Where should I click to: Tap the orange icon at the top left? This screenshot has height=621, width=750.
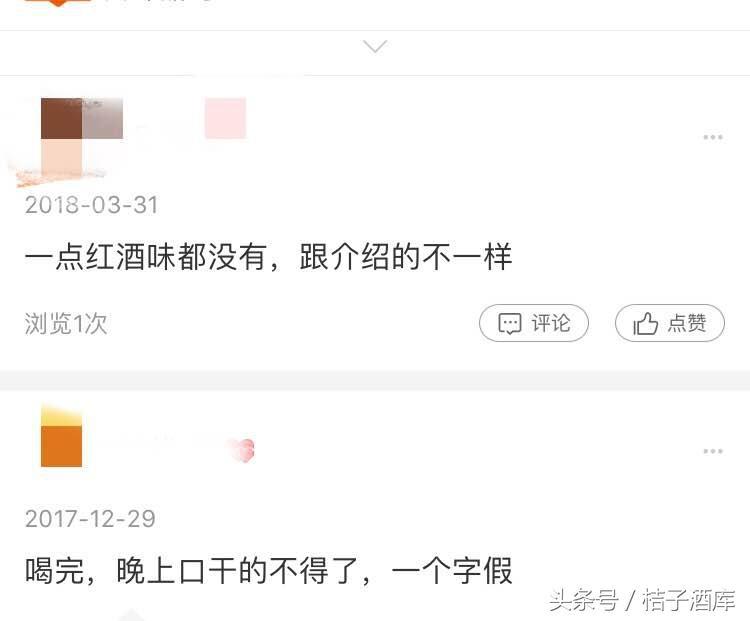[57, 3]
